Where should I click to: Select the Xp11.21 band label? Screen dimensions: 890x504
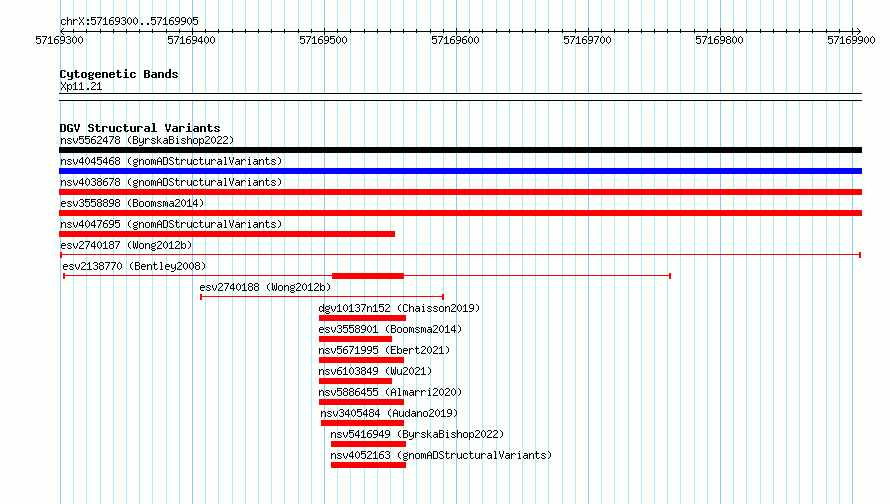[x=81, y=86]
